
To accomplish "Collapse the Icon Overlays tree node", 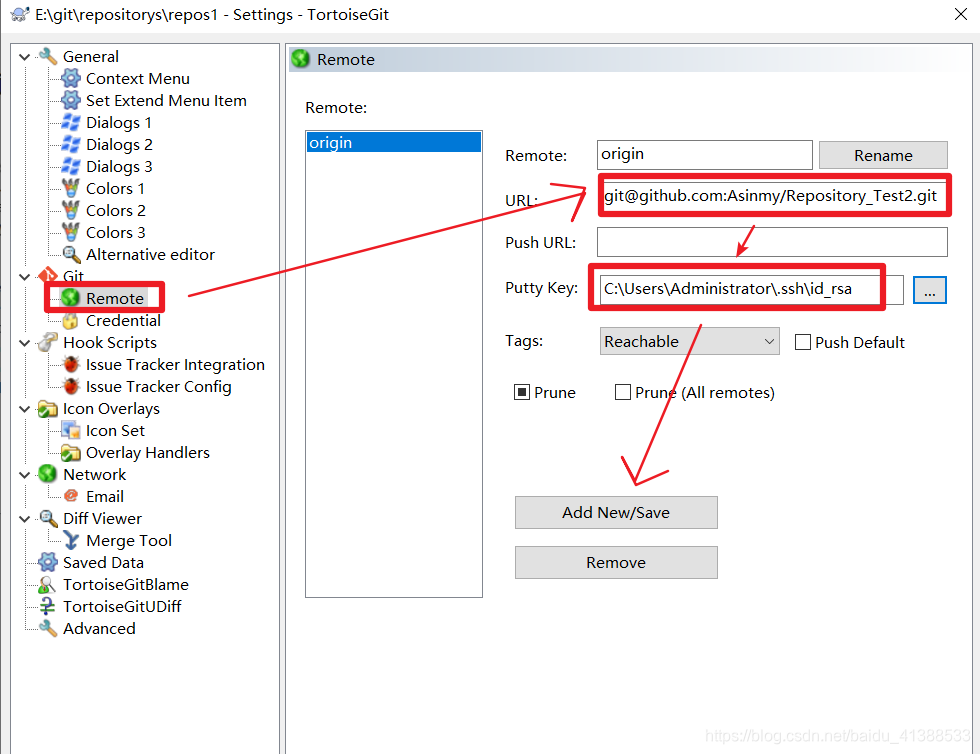I will click(x=24, y=409).
